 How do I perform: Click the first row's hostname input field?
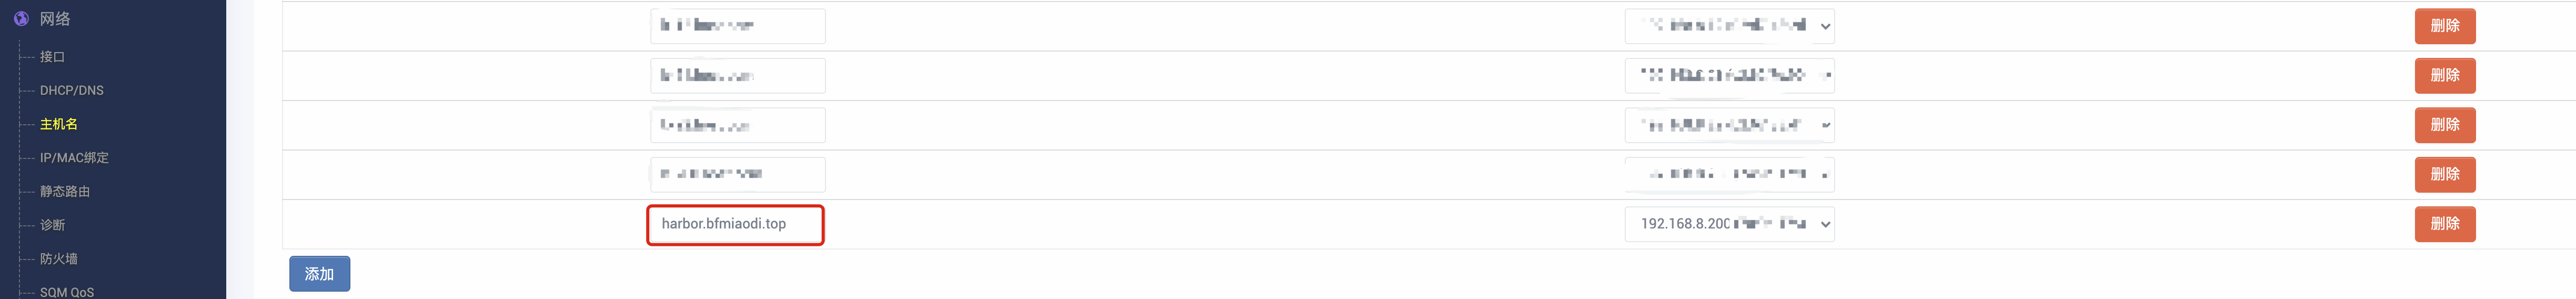737,26
